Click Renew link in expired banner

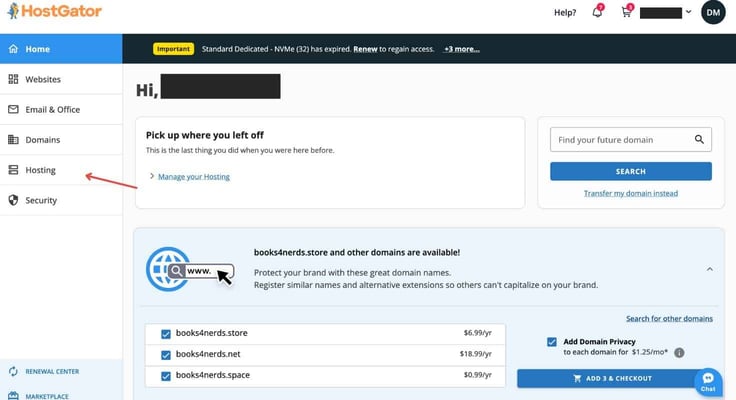(365, 49)
